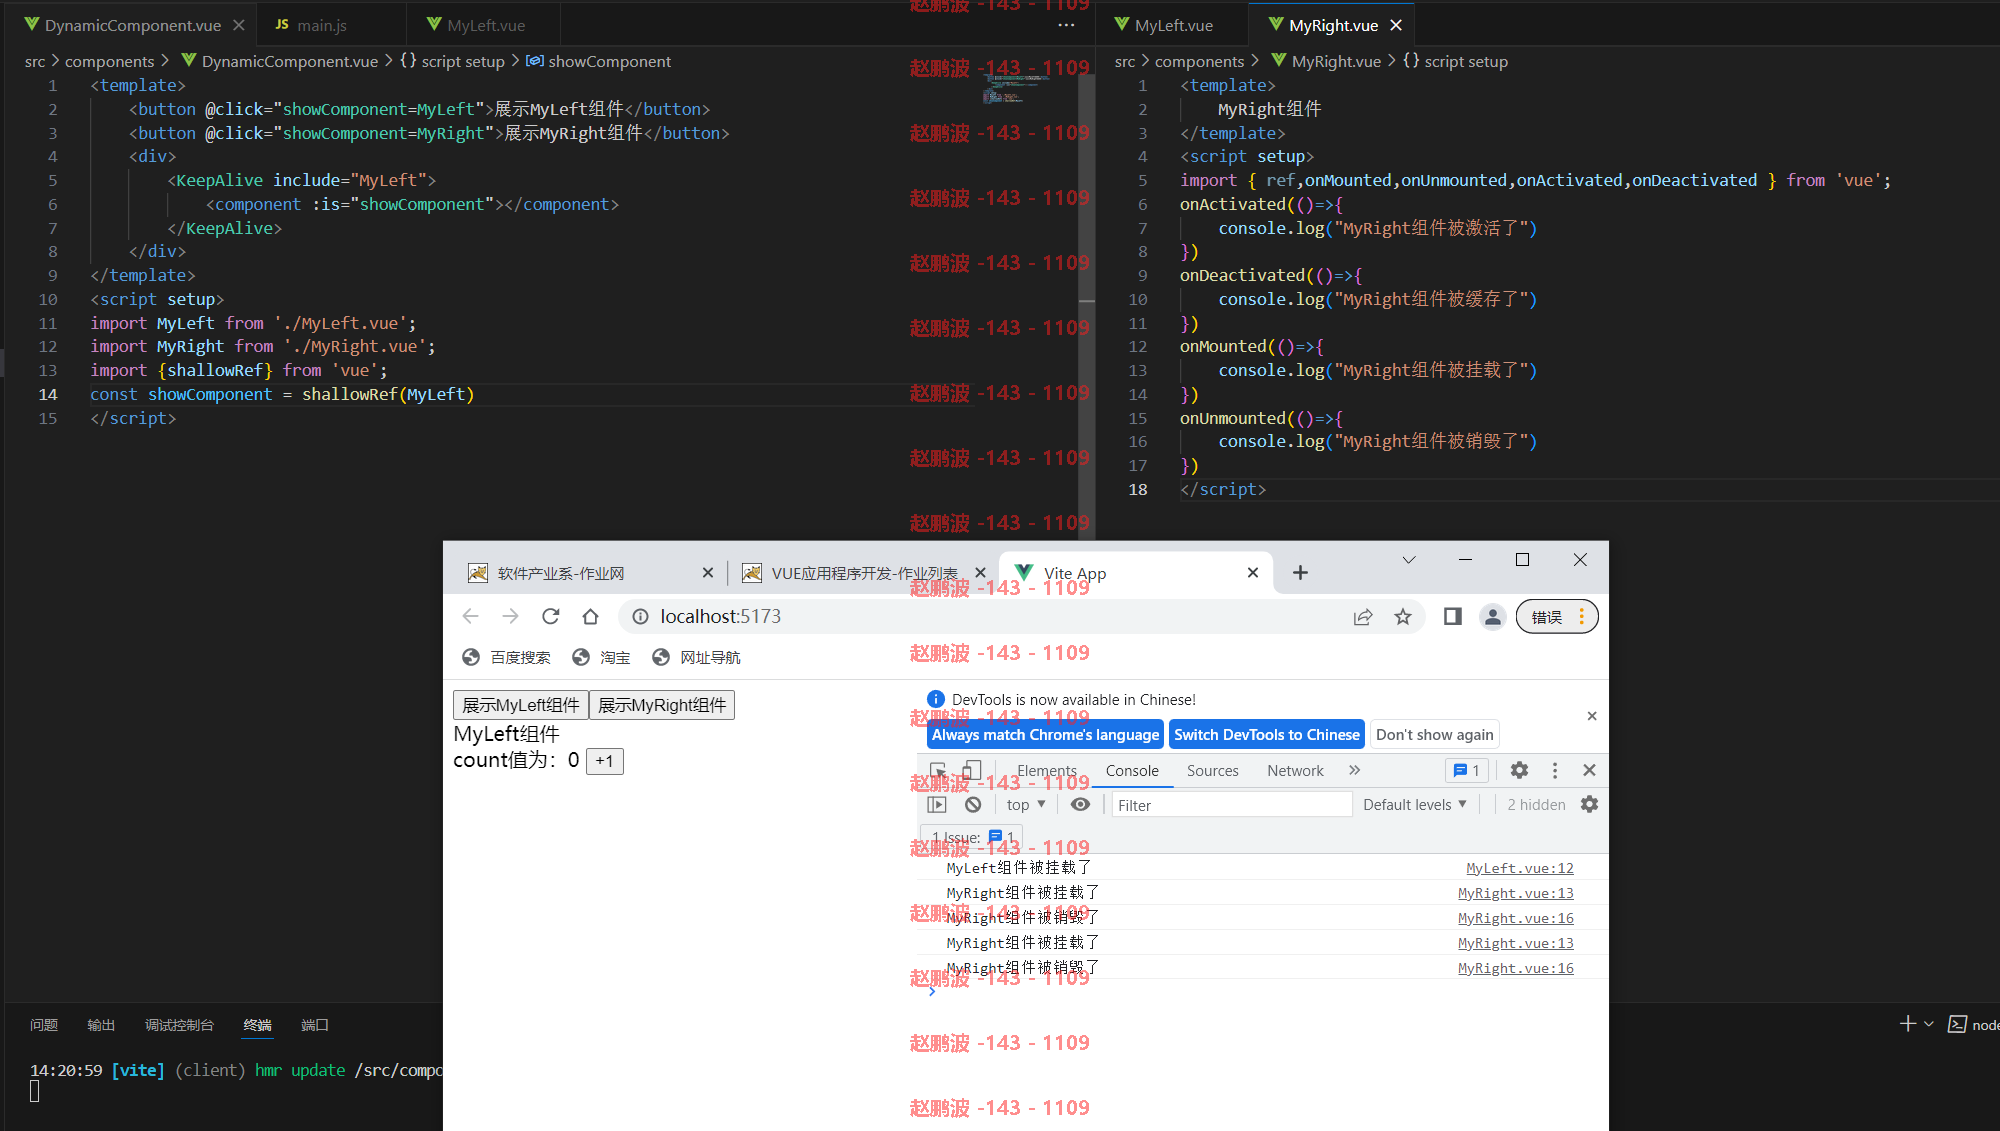Screen dimensions: 2000x1131
Task: Open the Network DevTools tab
Action: click(x=1295, y=771)
